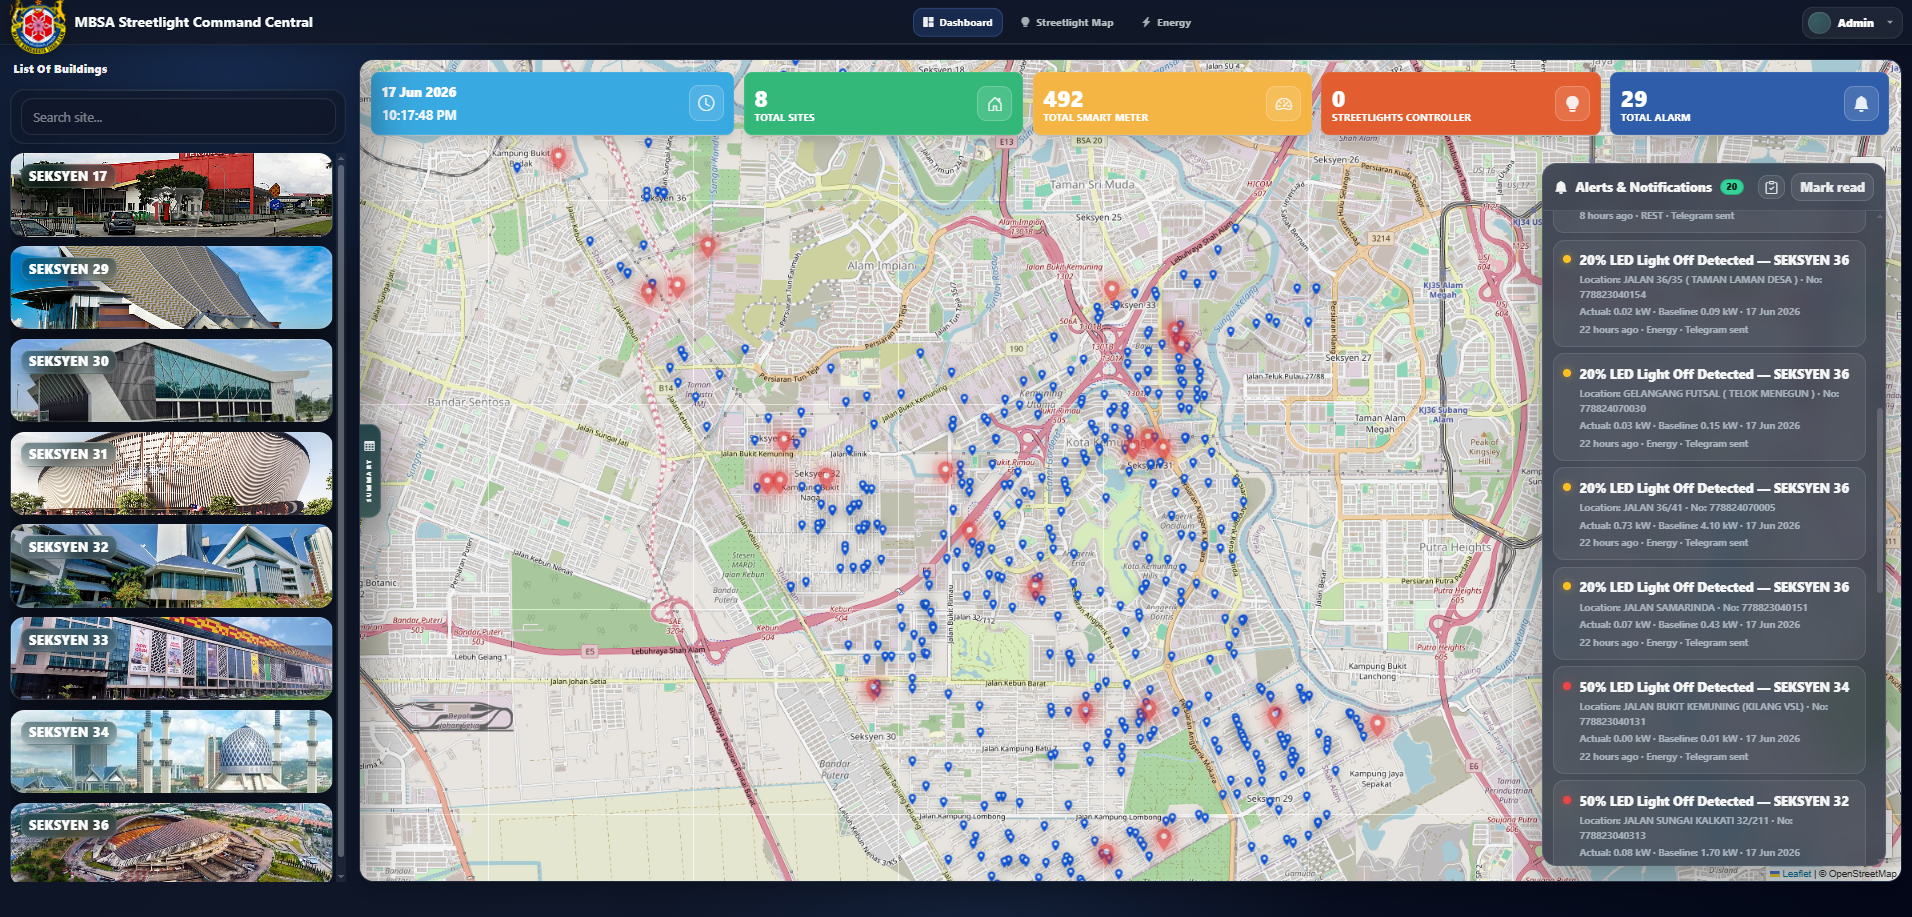
Task: Click red alarm marker on Jalan Johan Setia road
Action: pos(875,688)
